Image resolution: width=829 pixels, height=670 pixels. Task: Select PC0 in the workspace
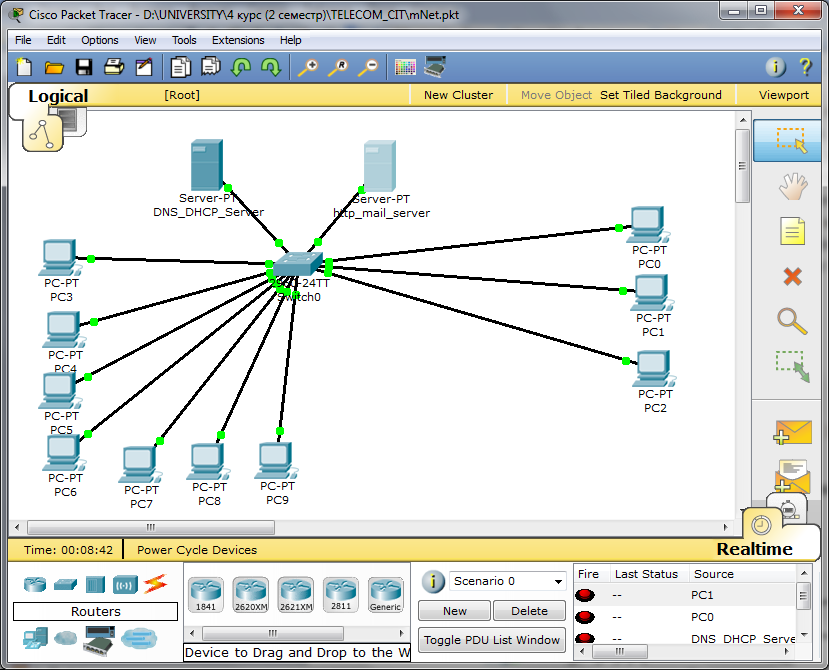pos(649,225)
